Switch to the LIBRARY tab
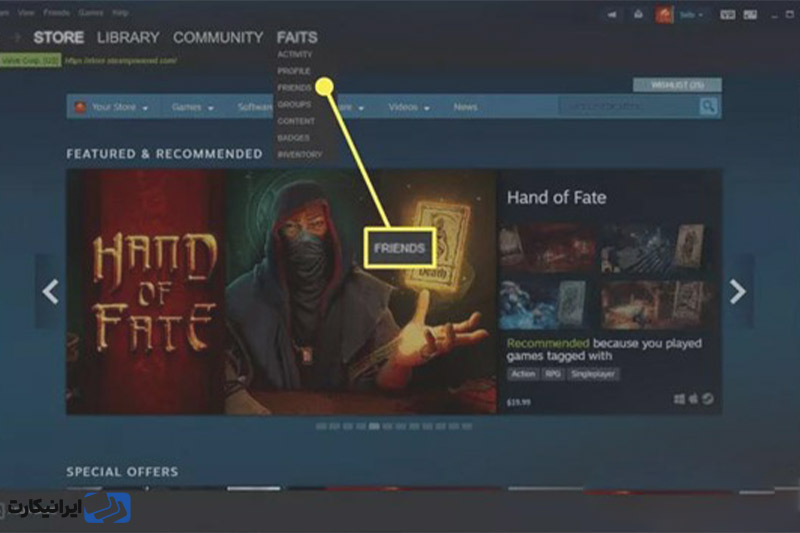Screen dimensions: 800x533 pyautogui.click(x=128, y=37)
